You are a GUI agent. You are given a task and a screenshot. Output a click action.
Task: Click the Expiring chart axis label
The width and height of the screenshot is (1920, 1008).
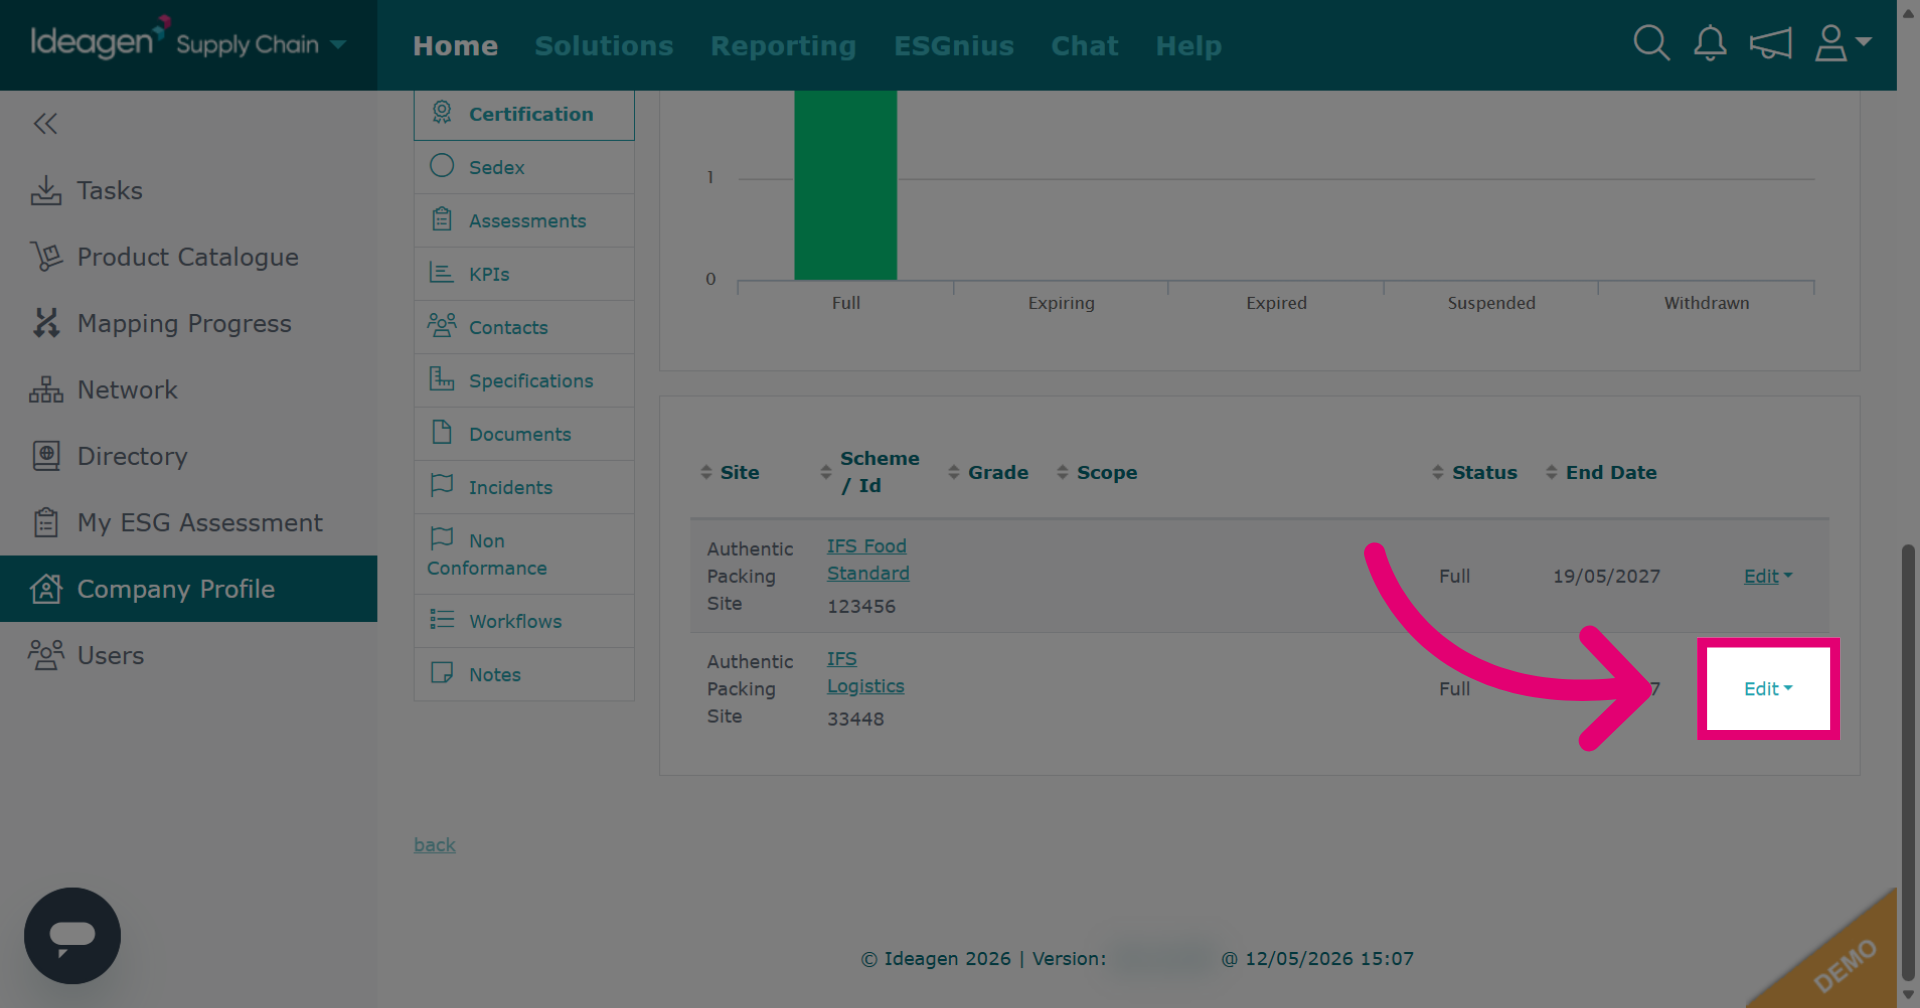point(1061,303)
